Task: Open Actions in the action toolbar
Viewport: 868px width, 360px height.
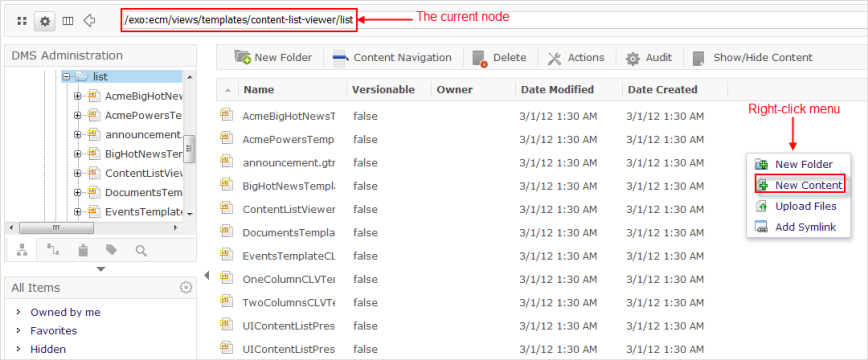Action: [x=576, y=58]
